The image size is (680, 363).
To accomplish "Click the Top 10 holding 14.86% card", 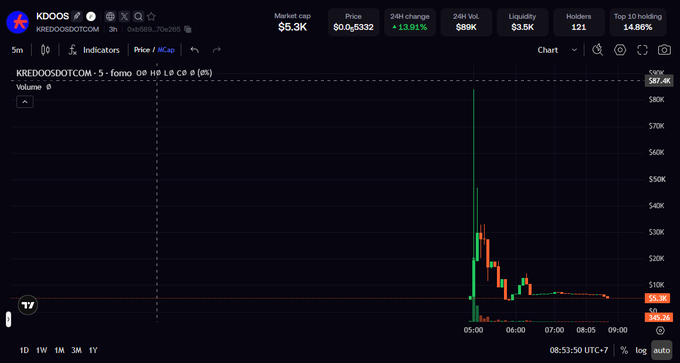I will coord(638,22).
